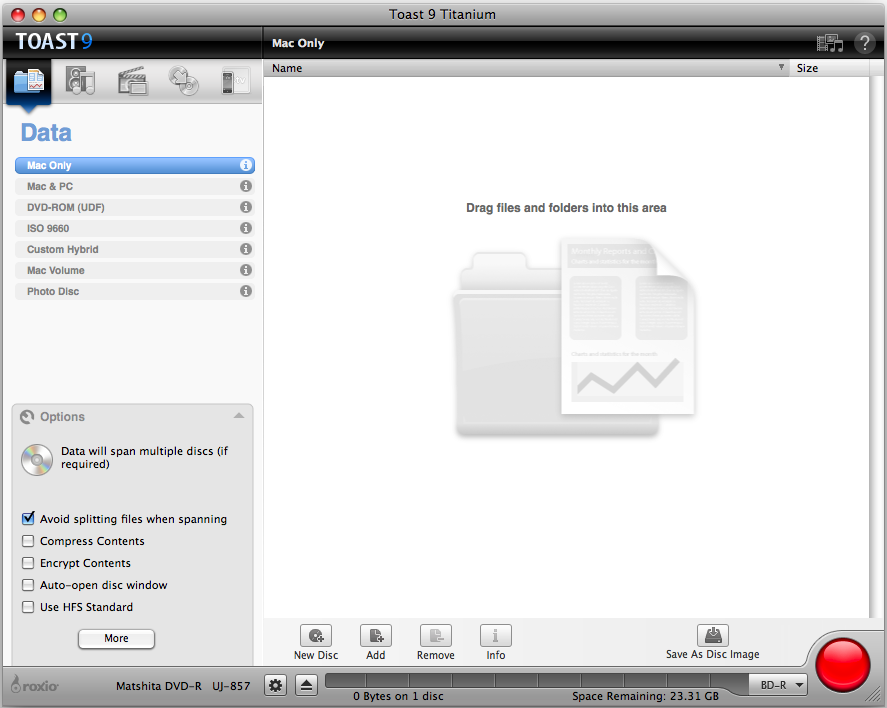Screen dimensions: 887x708
Task: Enable Encrypt Contents checkbox
Action: point(28,563)
